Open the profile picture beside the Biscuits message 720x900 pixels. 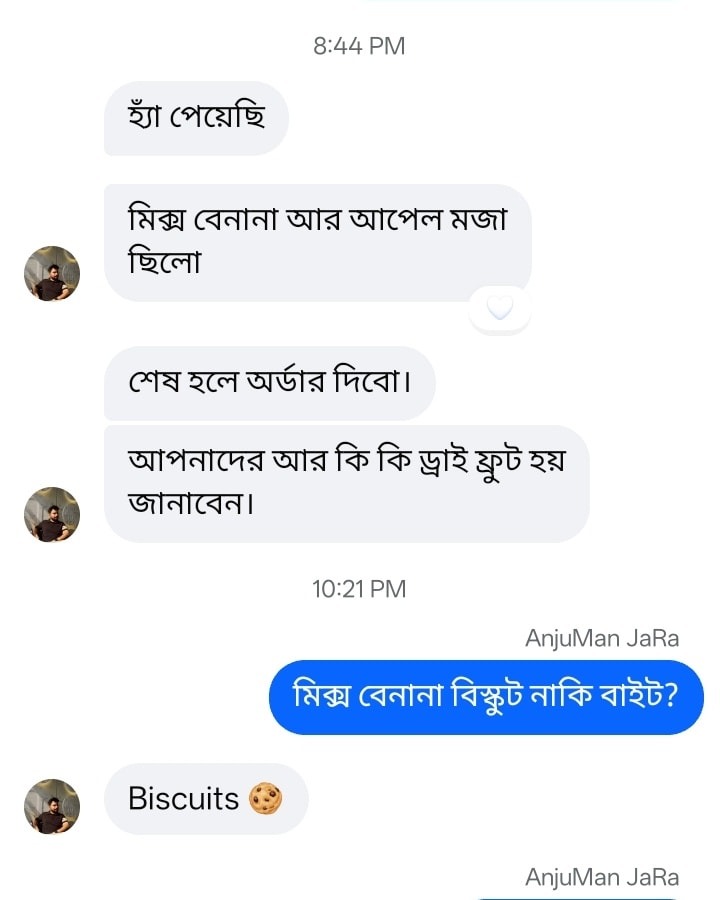coord(51,806)
